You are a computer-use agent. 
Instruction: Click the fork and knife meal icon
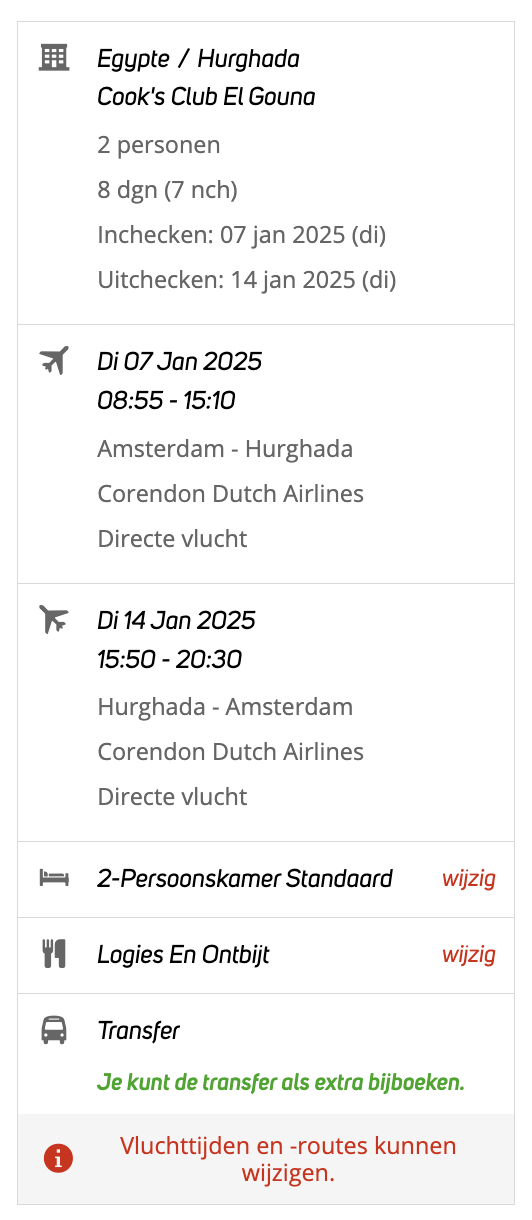tap(54, 954)
